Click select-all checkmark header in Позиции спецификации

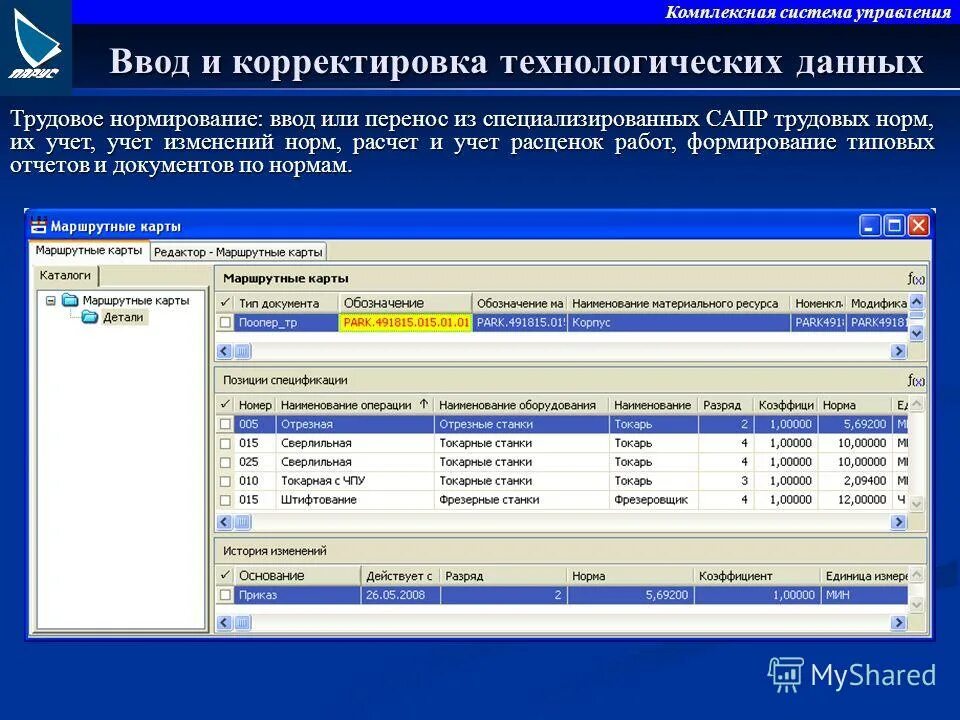point(225,404)
